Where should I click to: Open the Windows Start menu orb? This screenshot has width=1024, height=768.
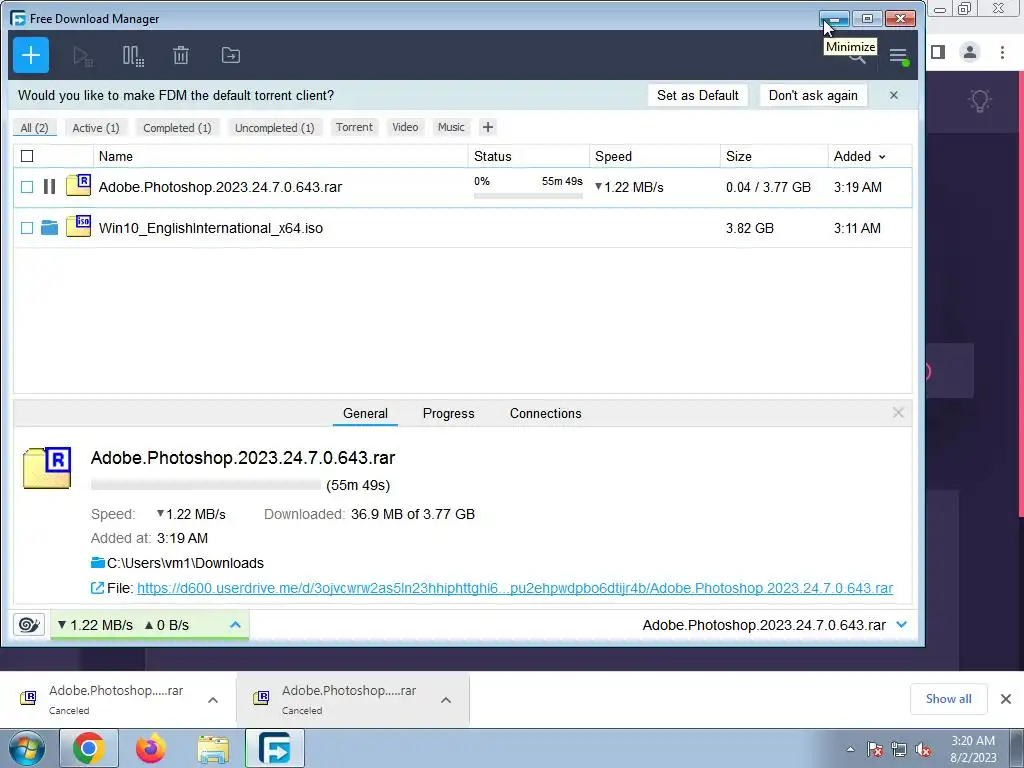point(27,748)
